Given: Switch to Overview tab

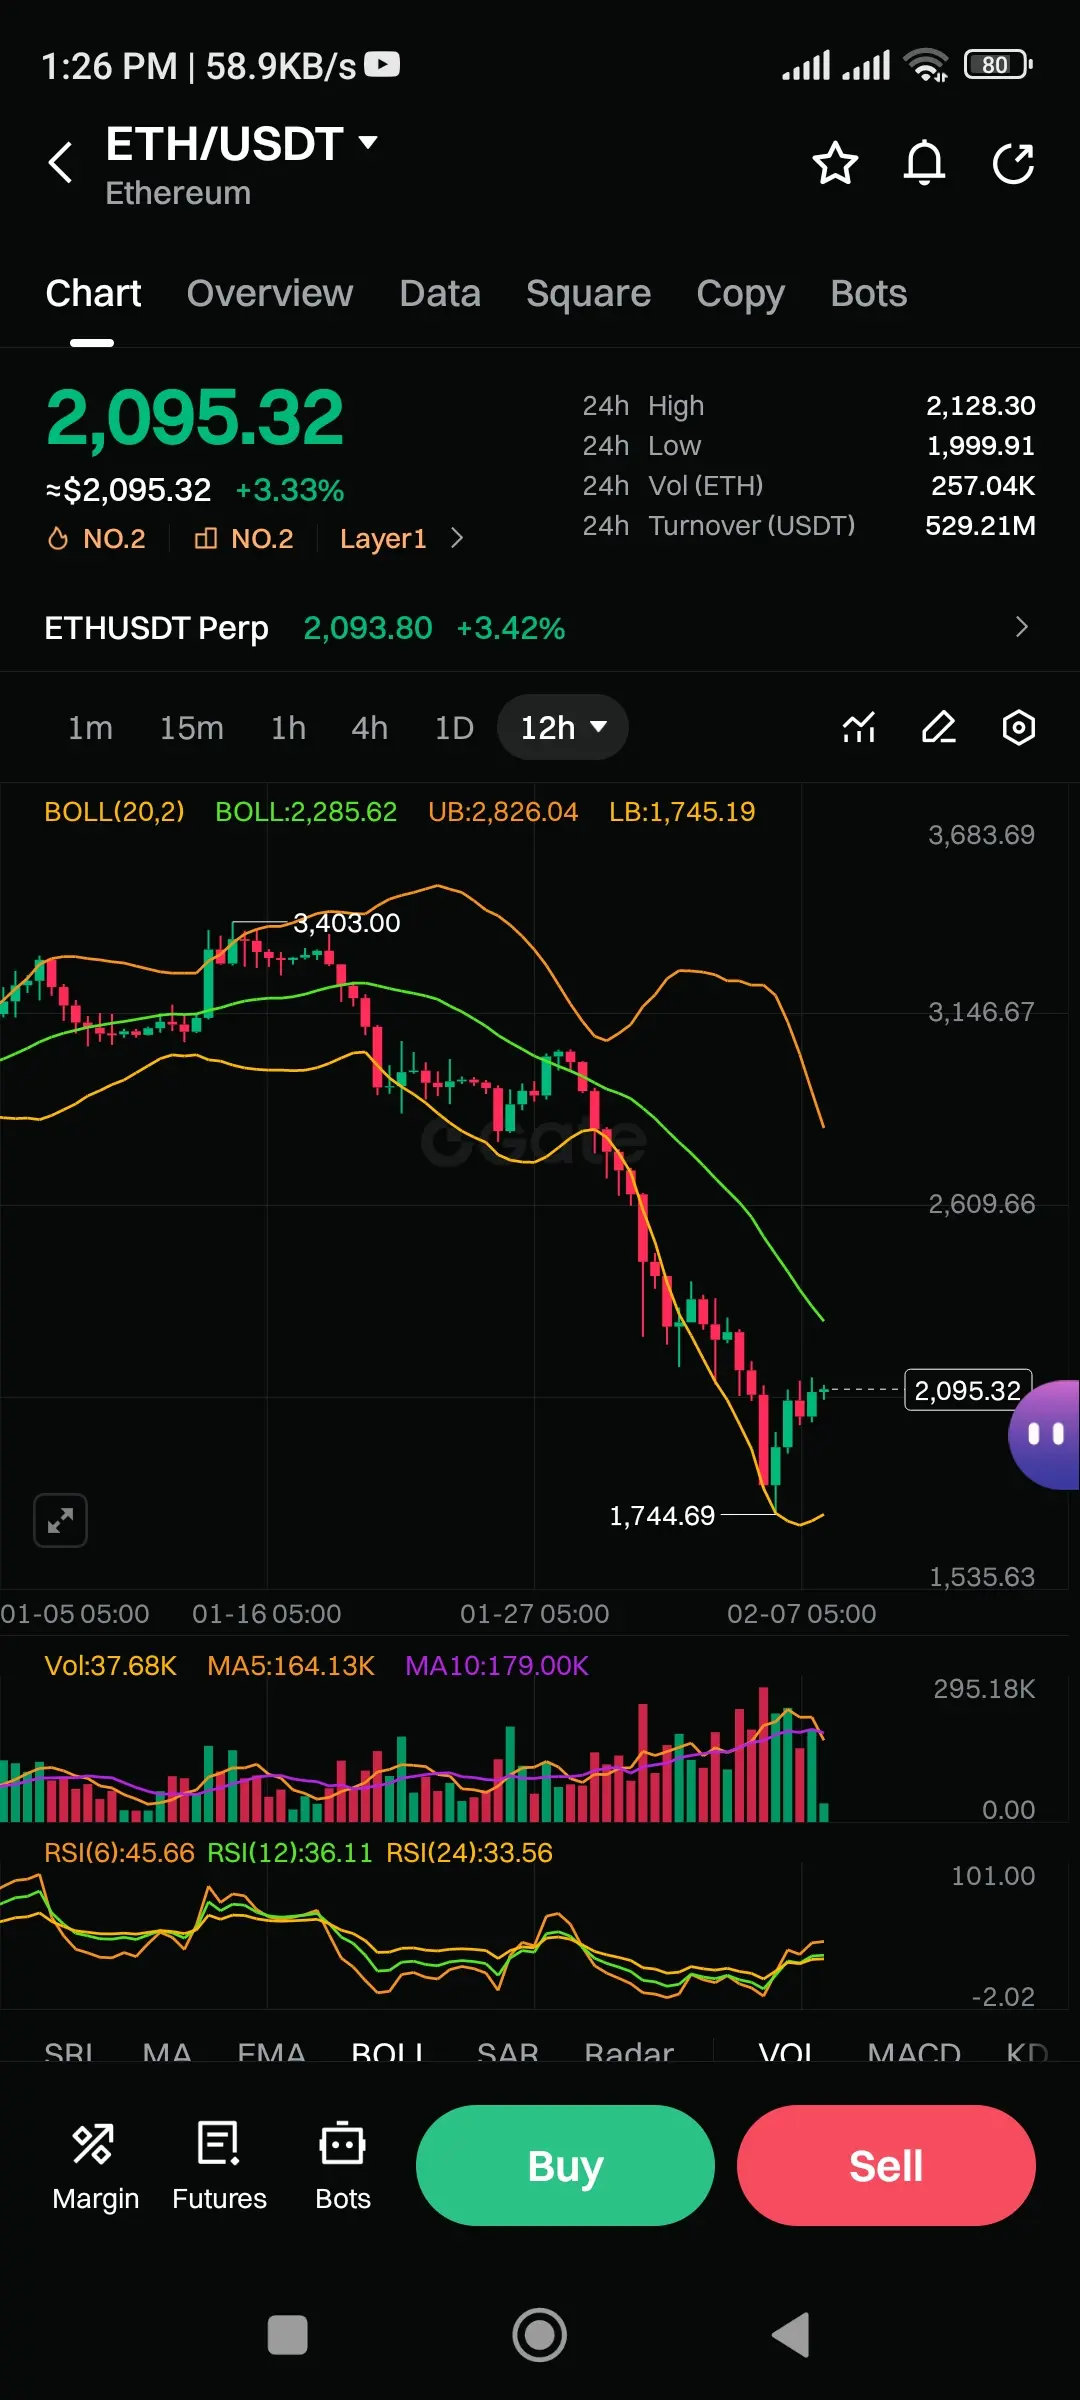Looking at the screenshot, I should [x=270, y=293].
